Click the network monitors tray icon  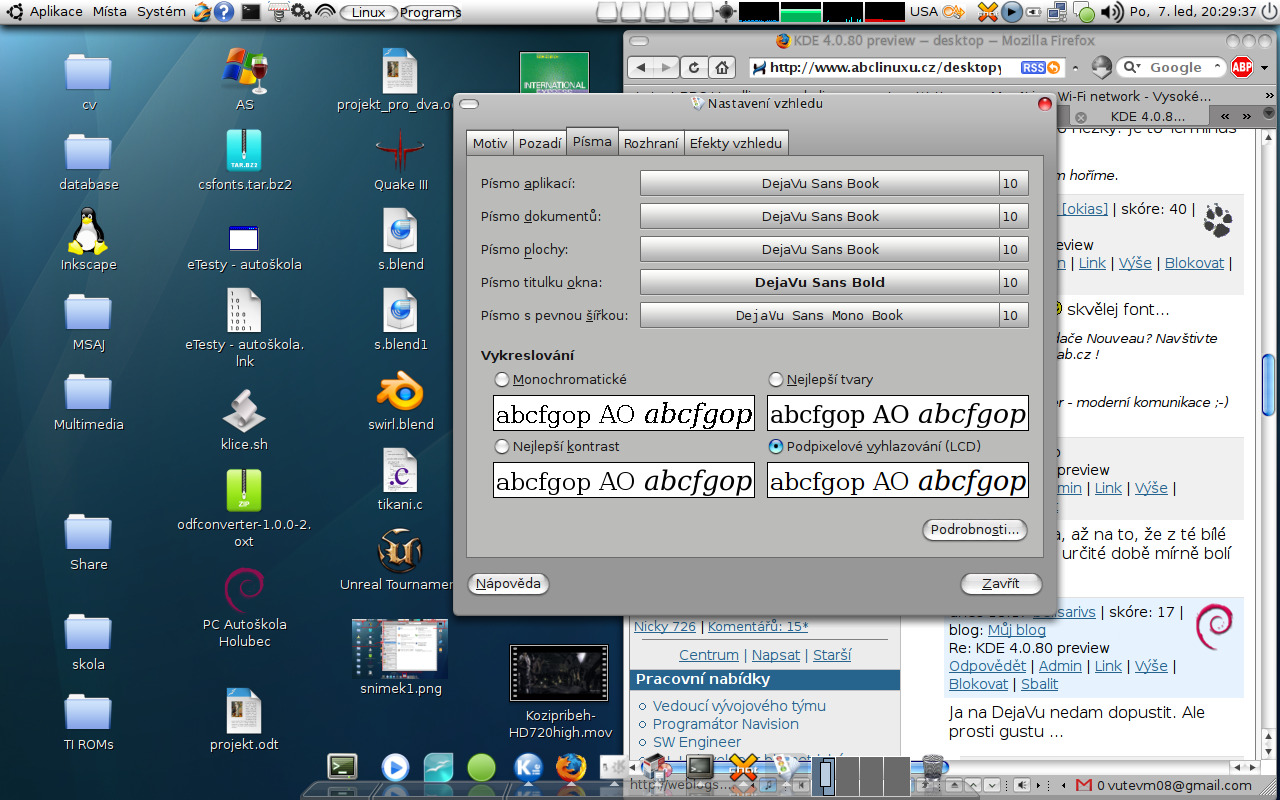[x=1058, y=12]
